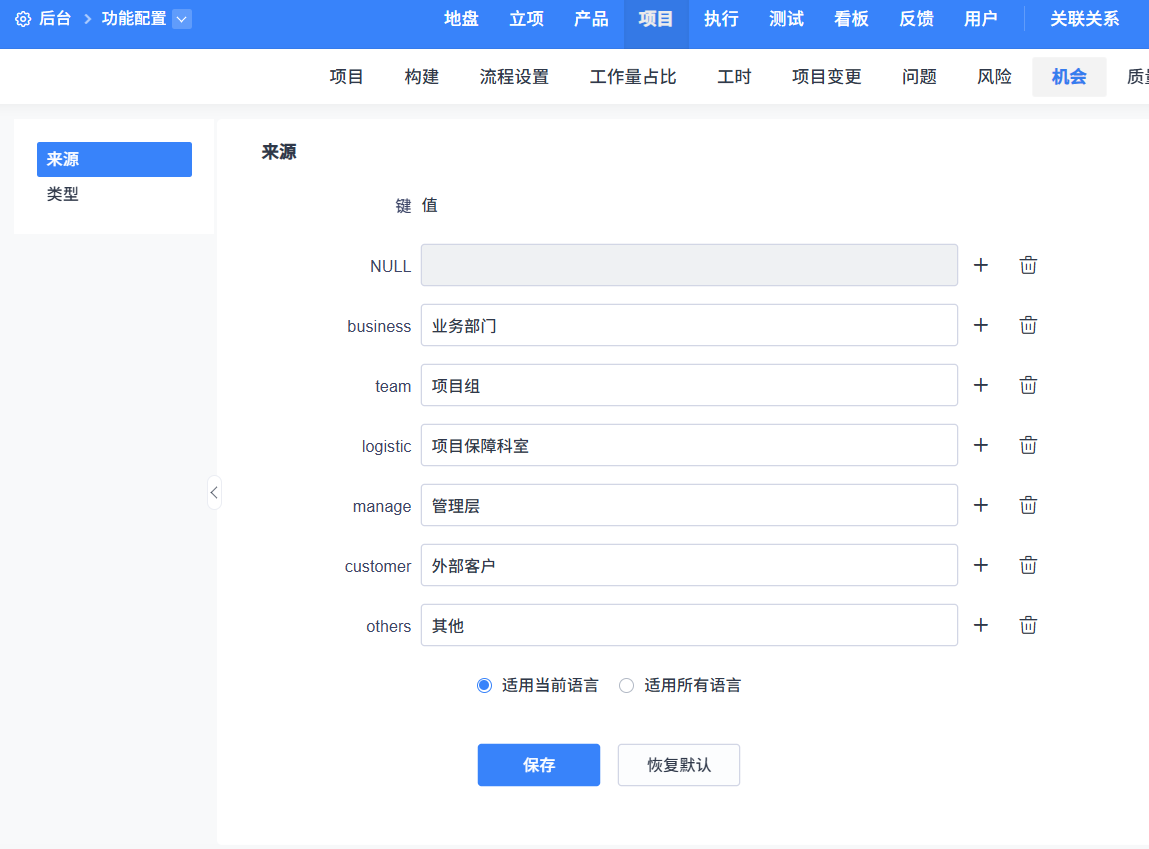The width and height of the screenshot is (1149, 849).
Task: Open the 流程设置 tab
Action: click(514, 77)
